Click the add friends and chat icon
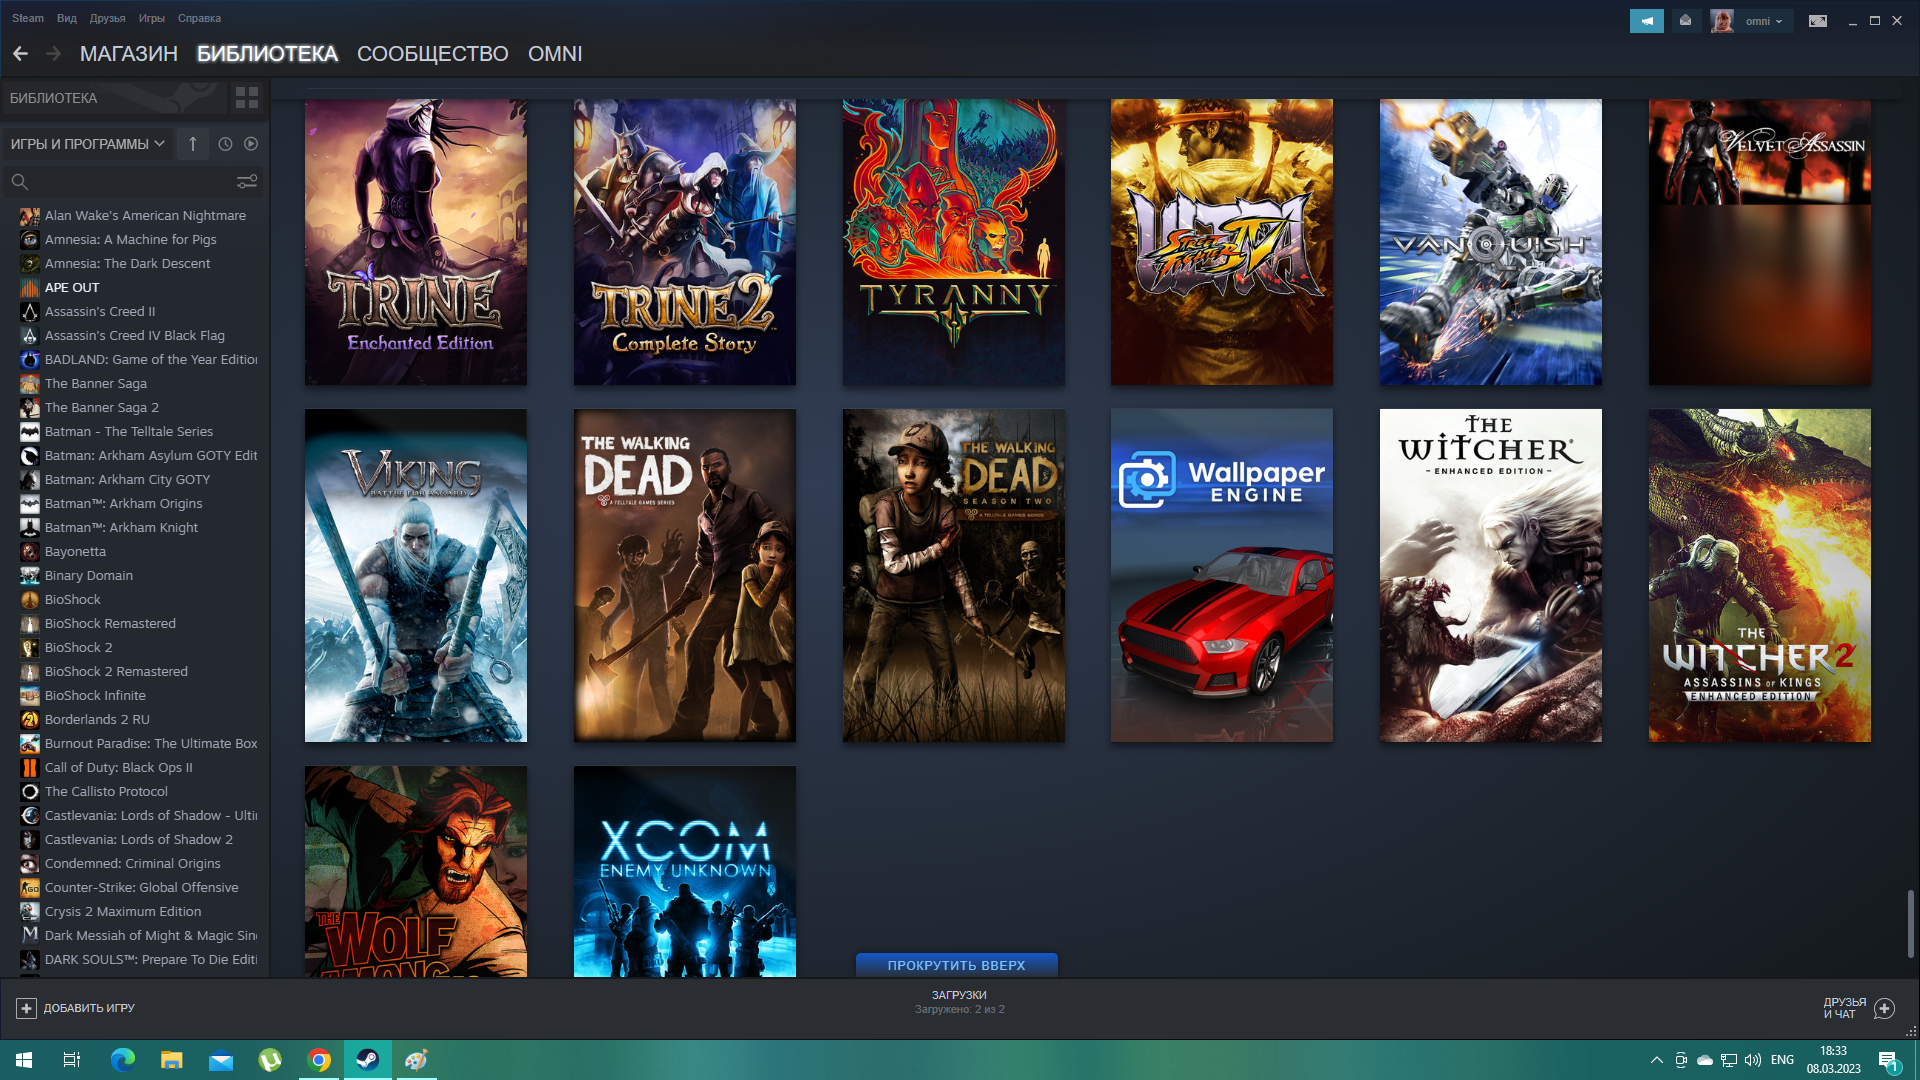This screenshot has width=1920, height=1080. click(1884, 1008)
